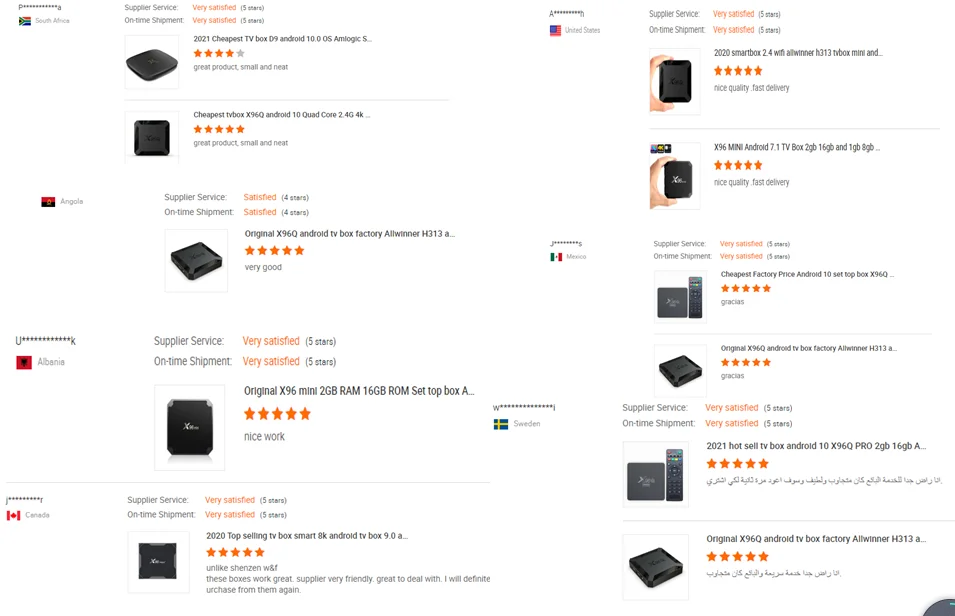Open the 2020 smartbox 2.4 wifi allwinner title
955x616 pixels.
[x=798, y=53]
